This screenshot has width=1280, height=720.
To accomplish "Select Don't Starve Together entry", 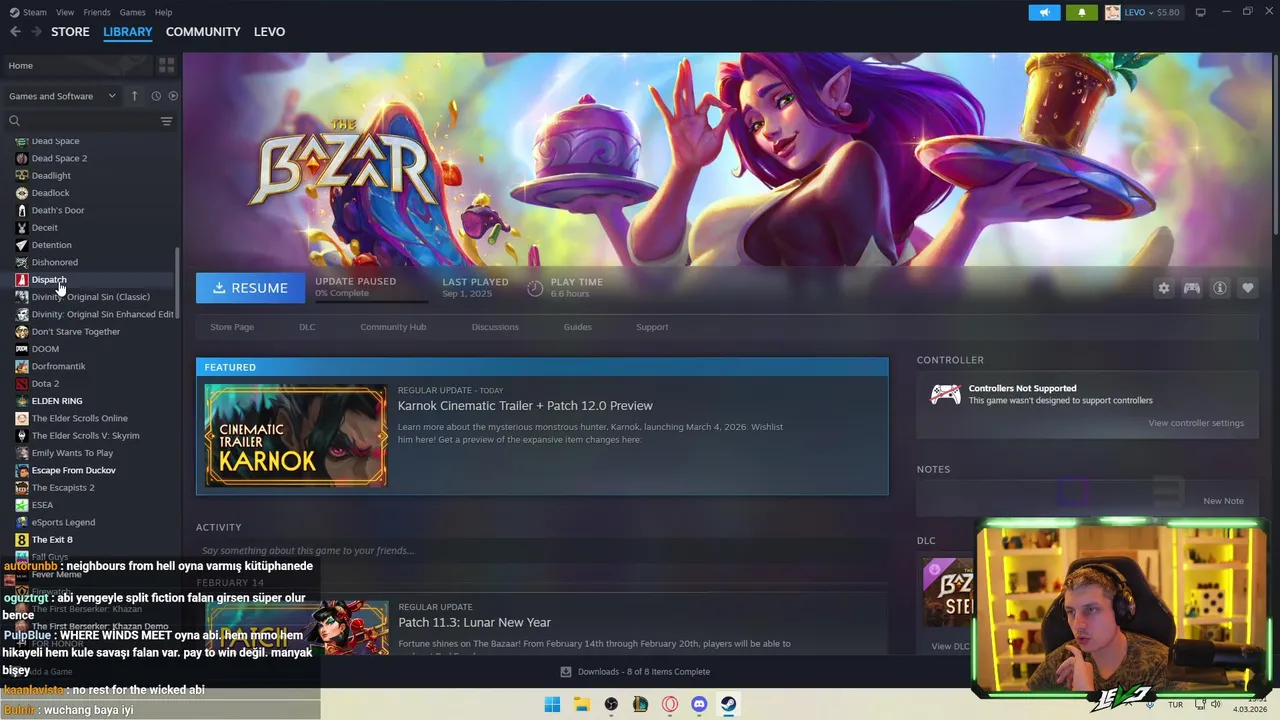I will [x=75, y=332].
